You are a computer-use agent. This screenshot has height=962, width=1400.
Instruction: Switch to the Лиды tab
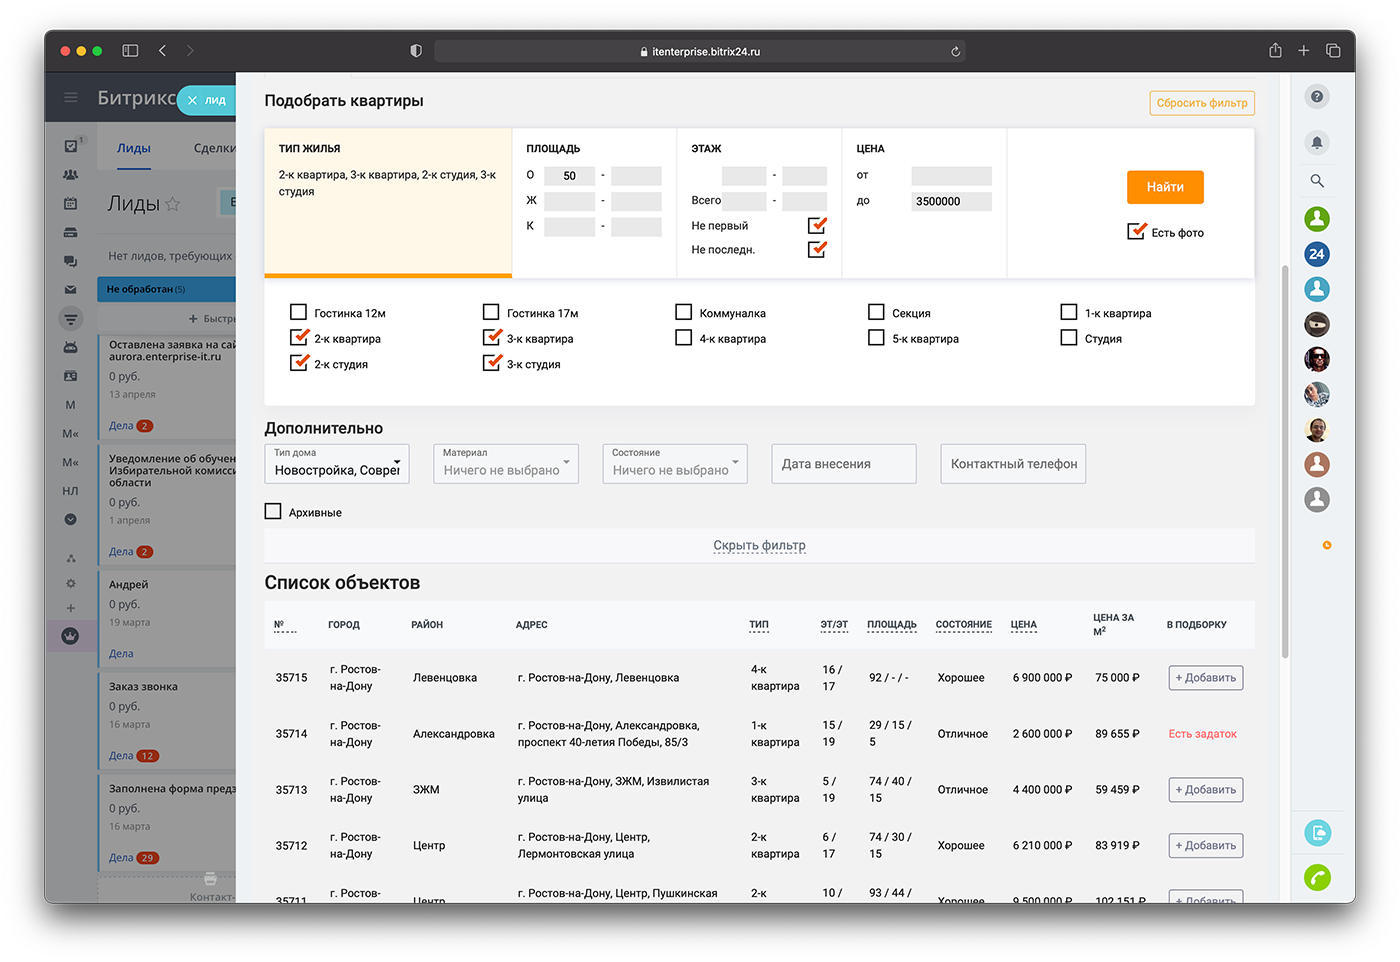point(134,148)
